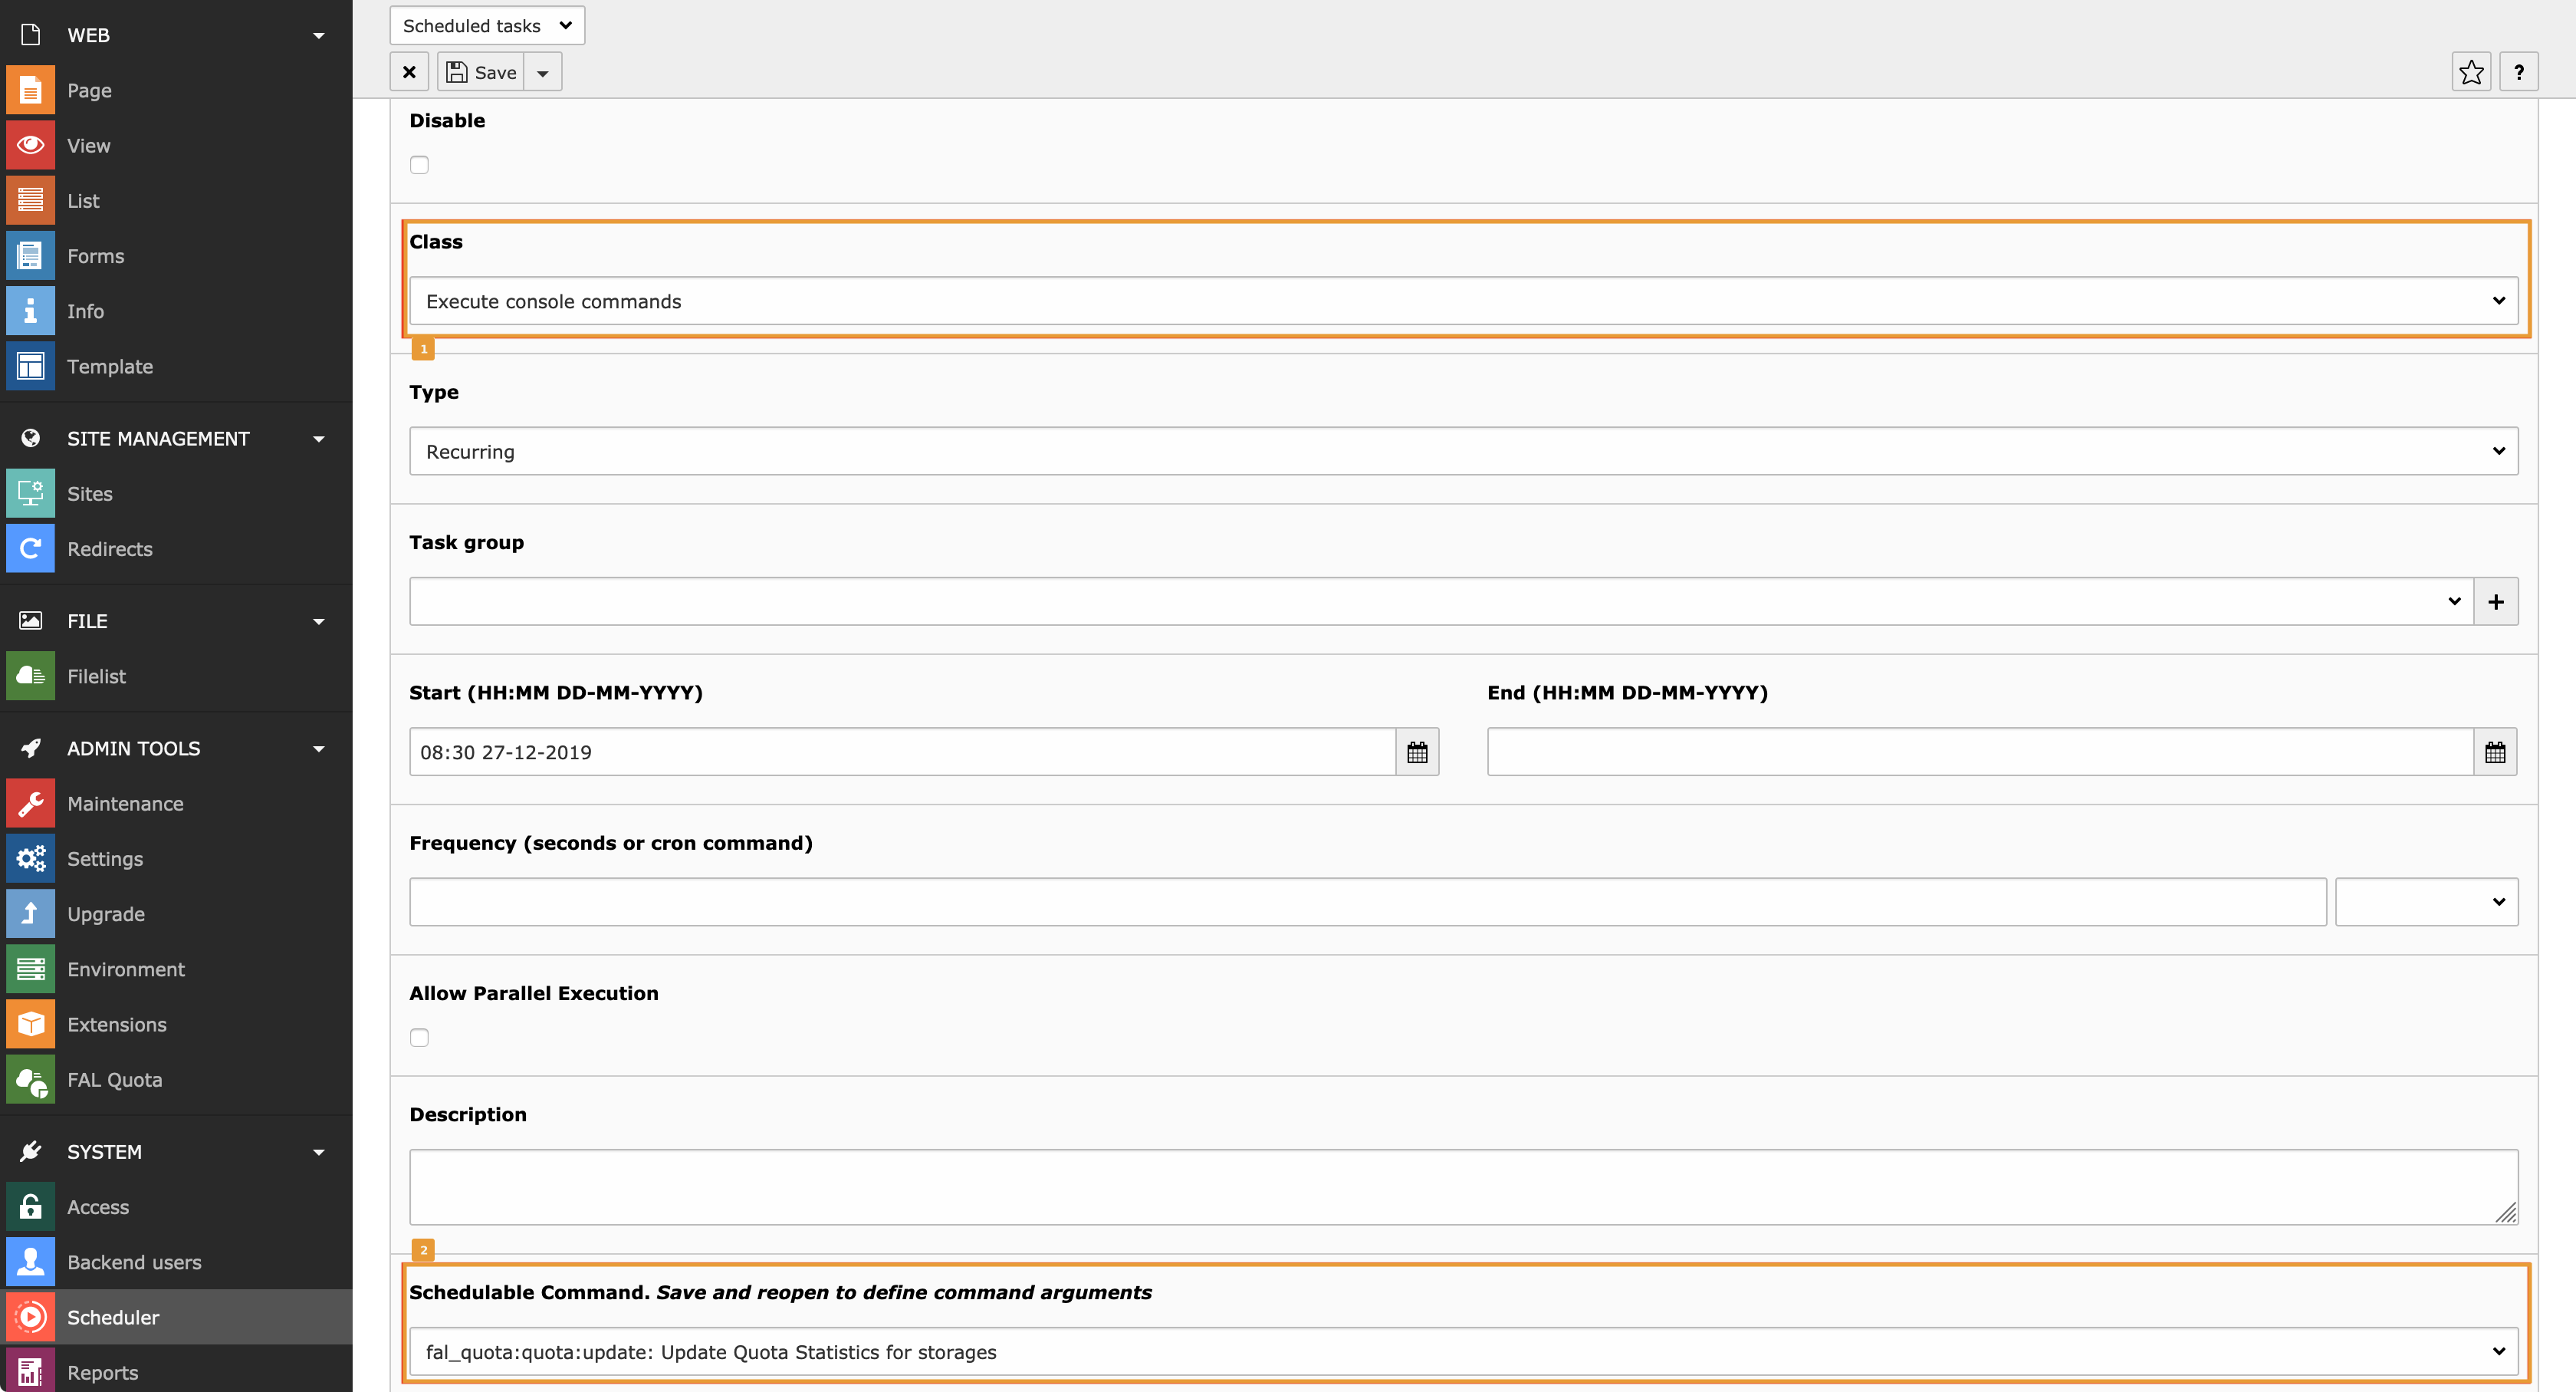Select Redirects in the module menu
The width and height of the screenshot is (2576, 1392).
coord(176,549)
